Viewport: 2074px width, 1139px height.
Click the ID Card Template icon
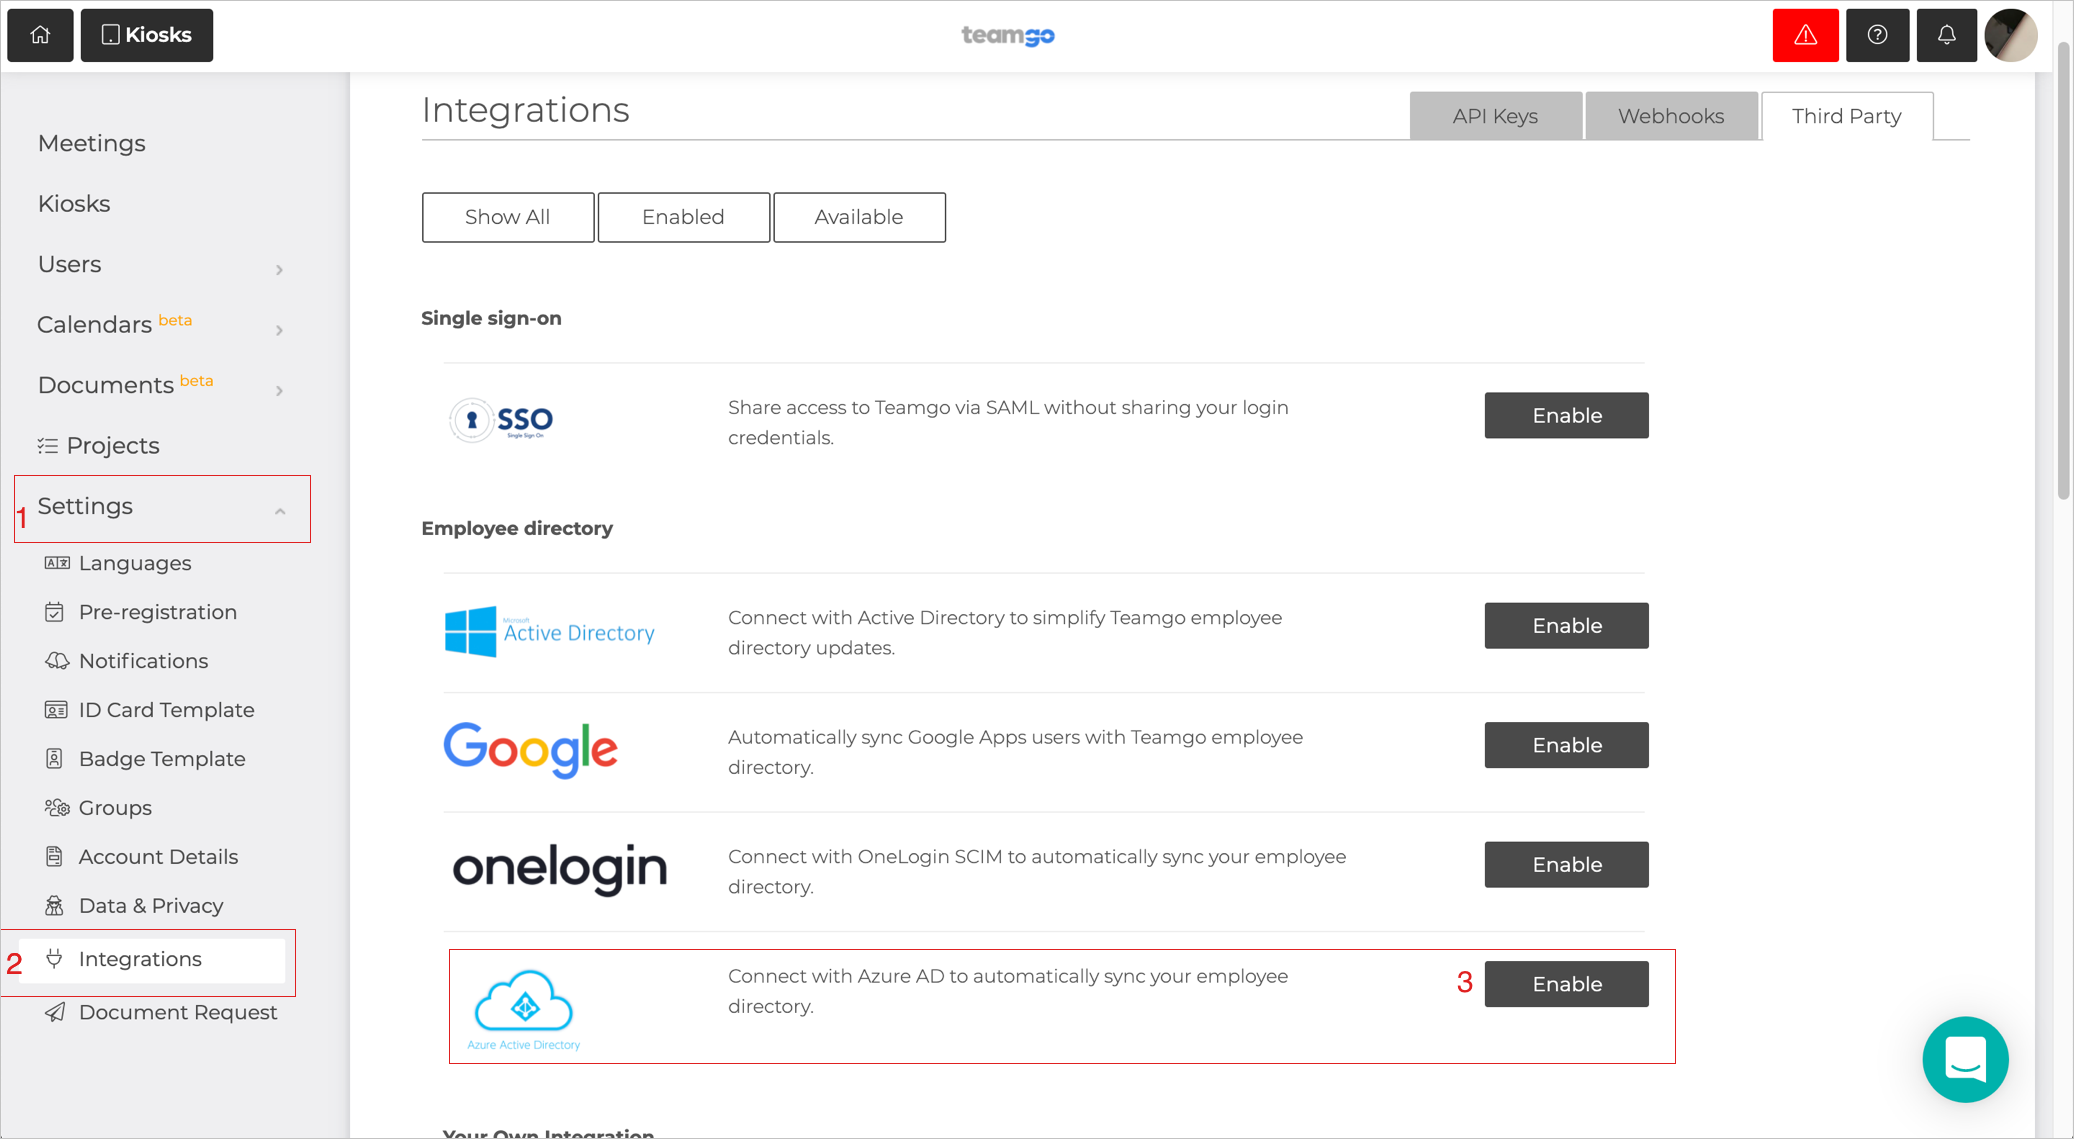click(56, 710)
